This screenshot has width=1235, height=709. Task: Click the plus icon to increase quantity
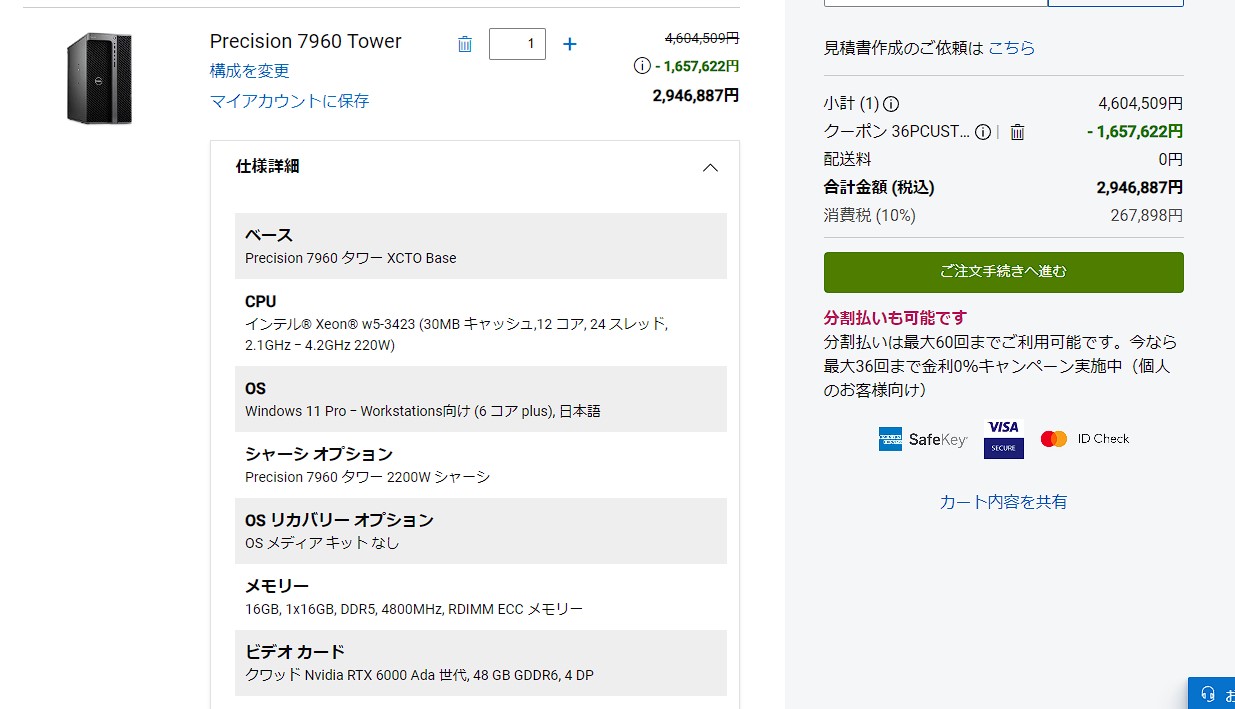click(x=569, y=44)
